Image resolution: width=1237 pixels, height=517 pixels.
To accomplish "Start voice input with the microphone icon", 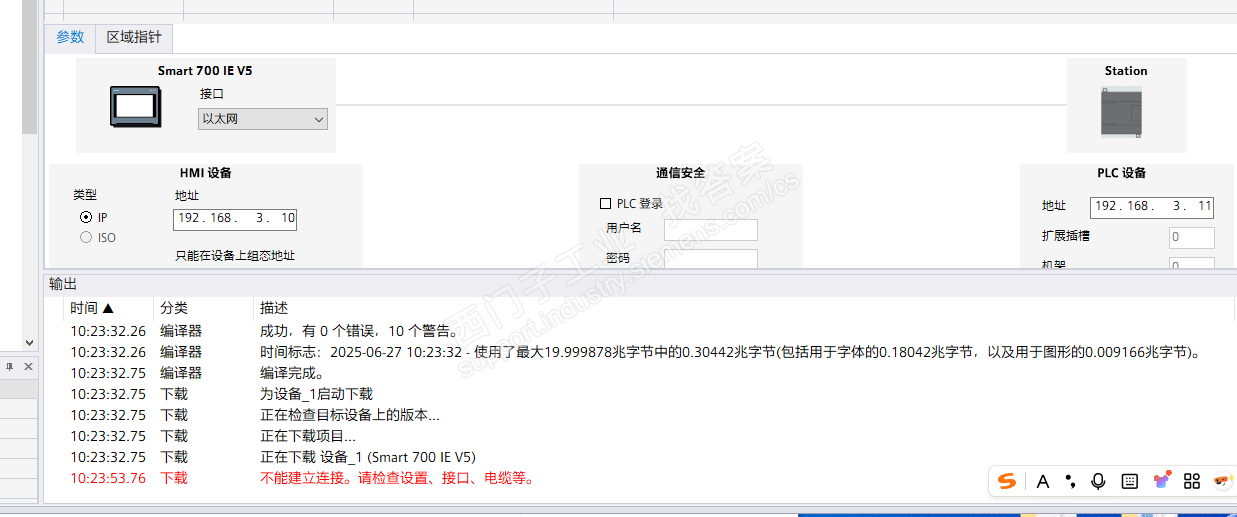I will tap(1098, 481).
